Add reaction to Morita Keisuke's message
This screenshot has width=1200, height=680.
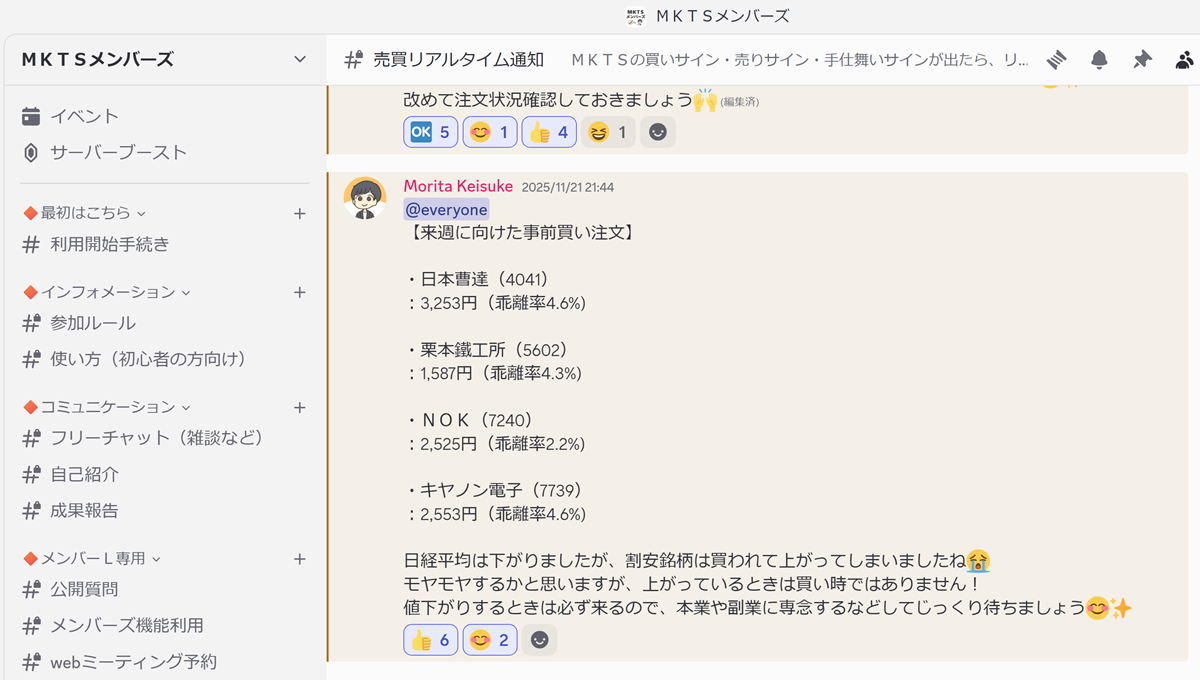click(x=540, y=640)
